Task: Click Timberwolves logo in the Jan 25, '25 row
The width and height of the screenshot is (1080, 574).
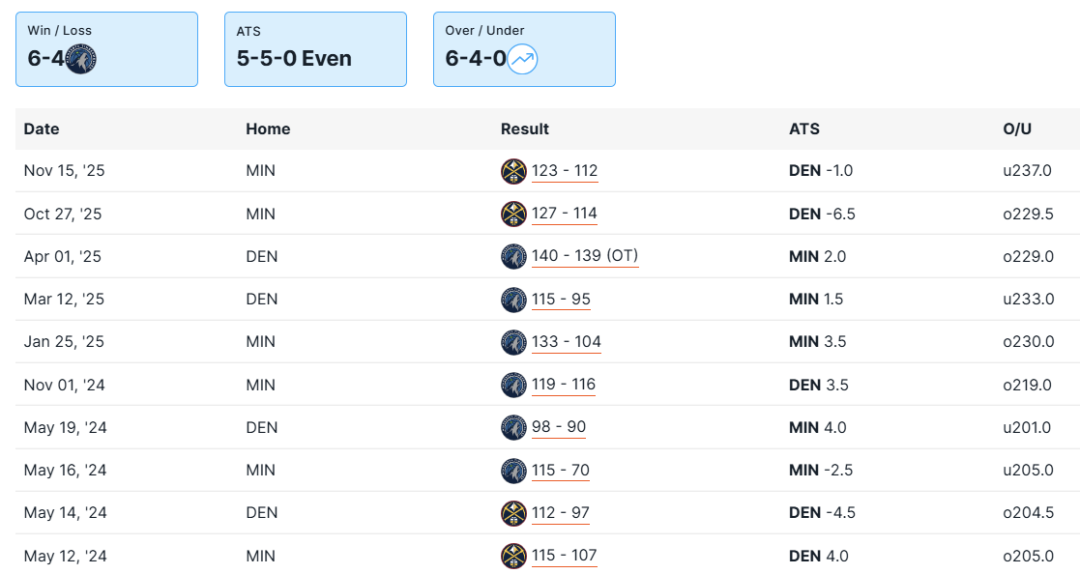Action: [513, 342]
